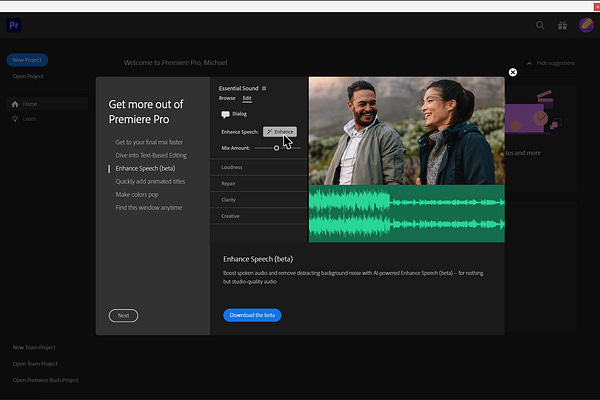600x400 pixels.
Task: Click the Premiere Pro logo icon
Action: pos(14,25)
